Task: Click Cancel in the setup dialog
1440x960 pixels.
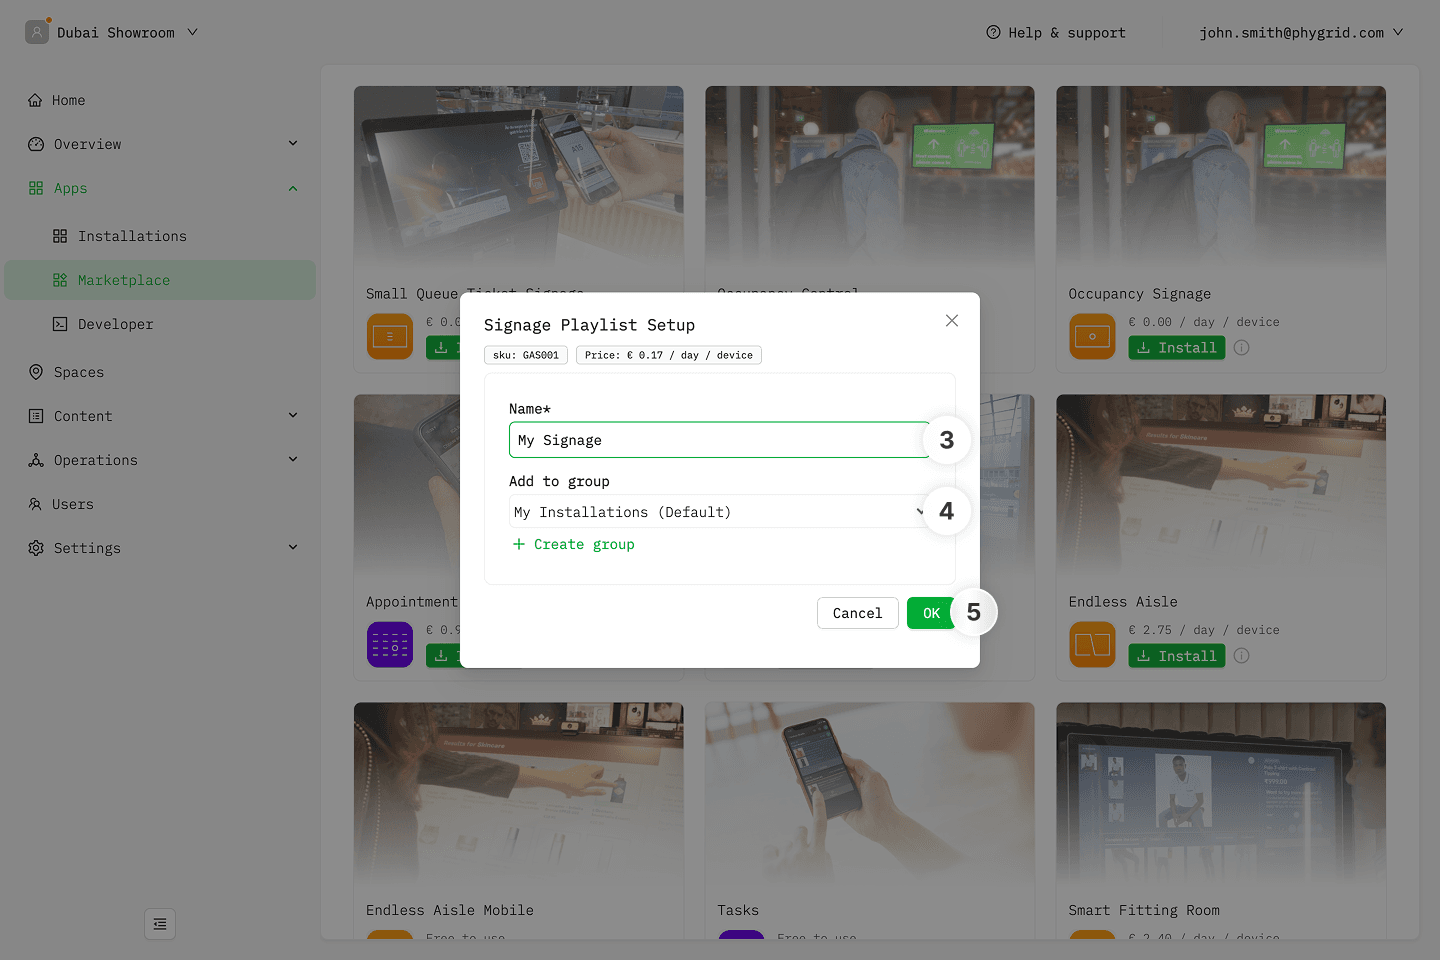Action: pyautogui.click(x=857, y=613)
